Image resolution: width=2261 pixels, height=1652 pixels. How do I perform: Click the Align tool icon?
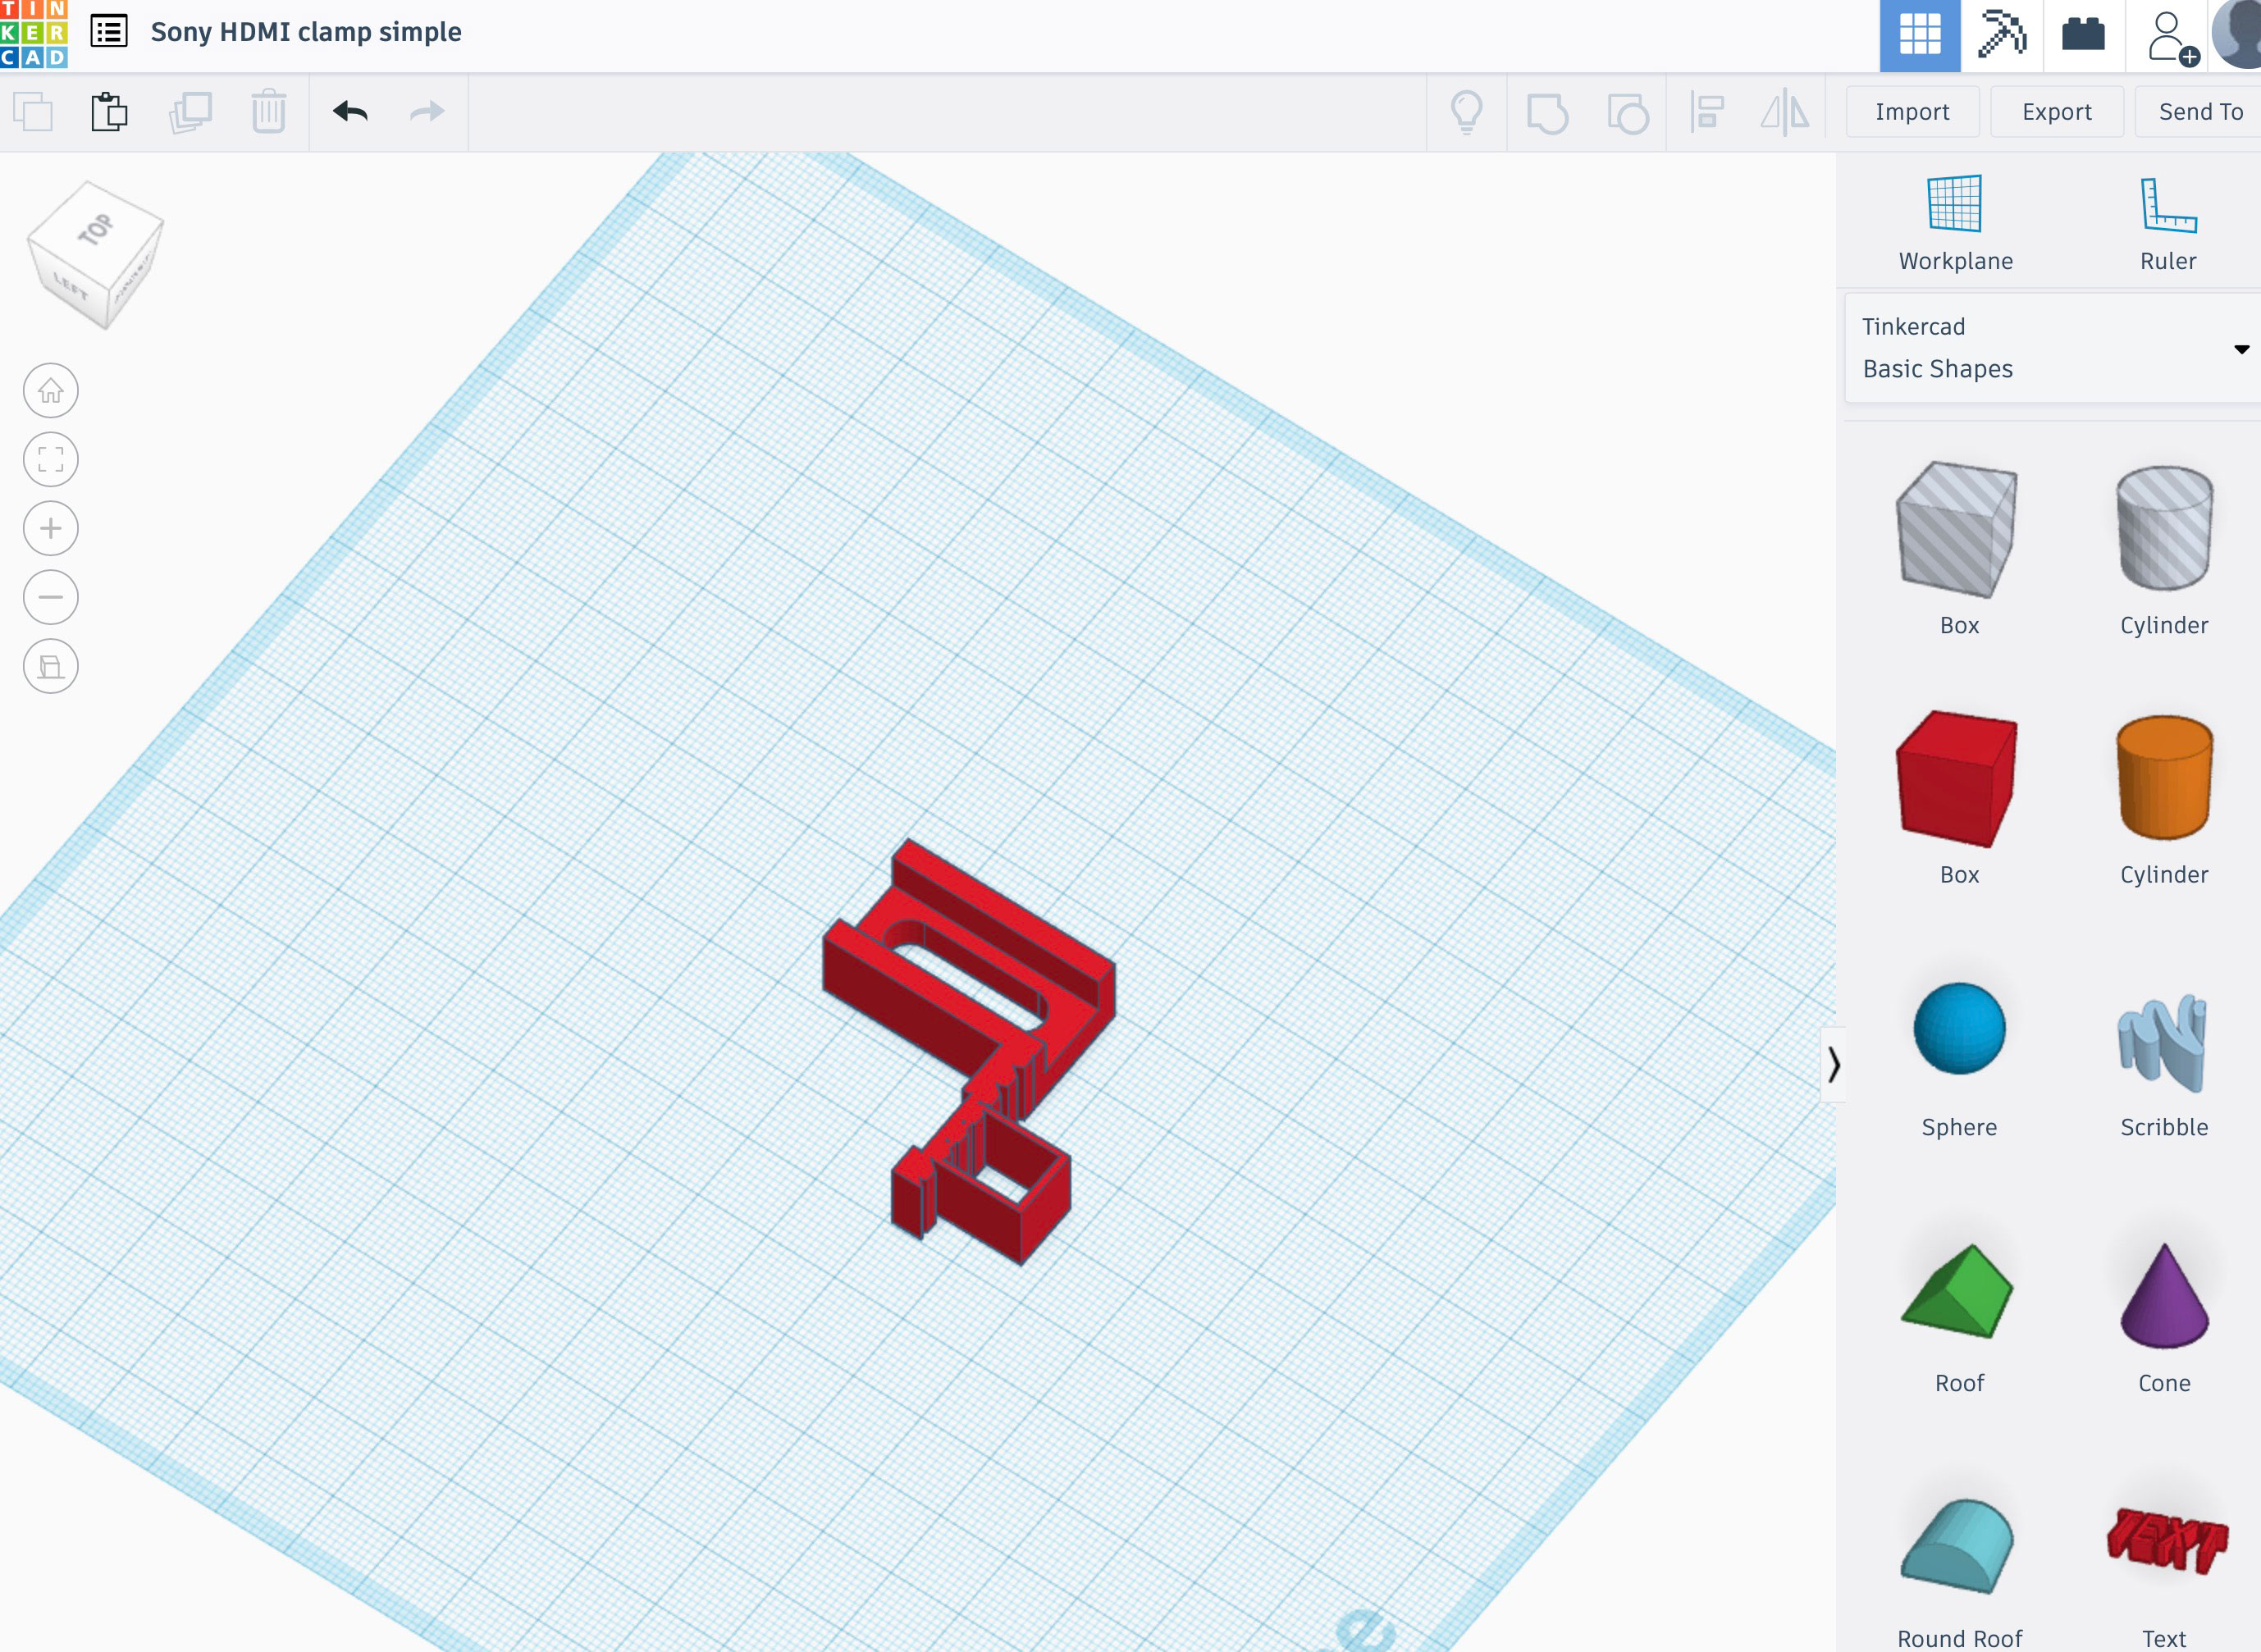[1707, 112]
